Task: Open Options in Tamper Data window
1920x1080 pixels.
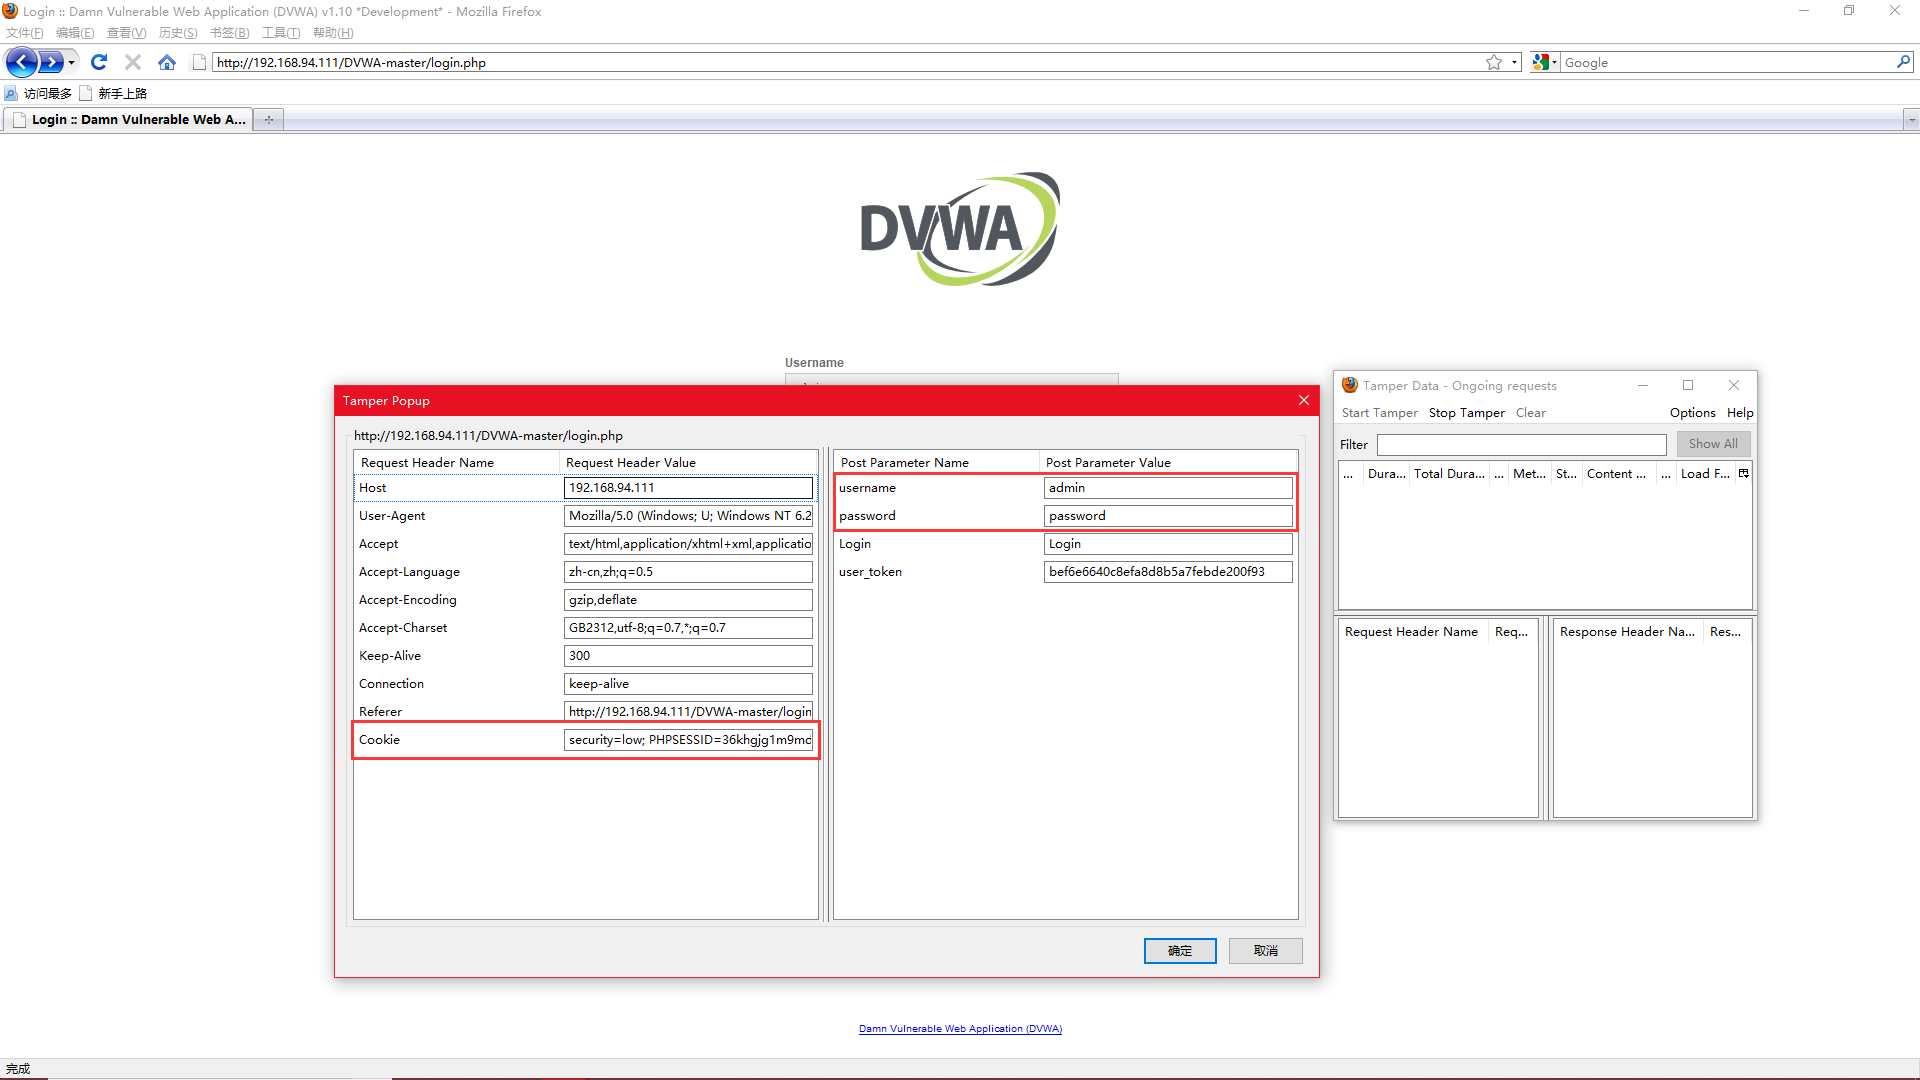Action: (x=1692, y=413)
